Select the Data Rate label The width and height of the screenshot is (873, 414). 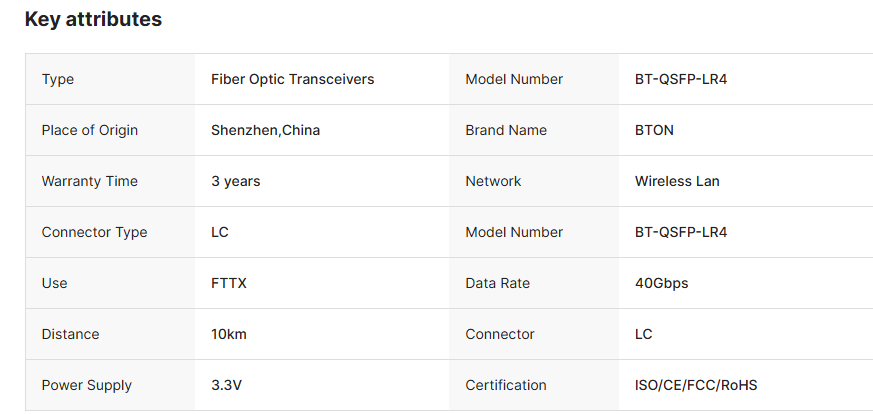pos(498,283)
